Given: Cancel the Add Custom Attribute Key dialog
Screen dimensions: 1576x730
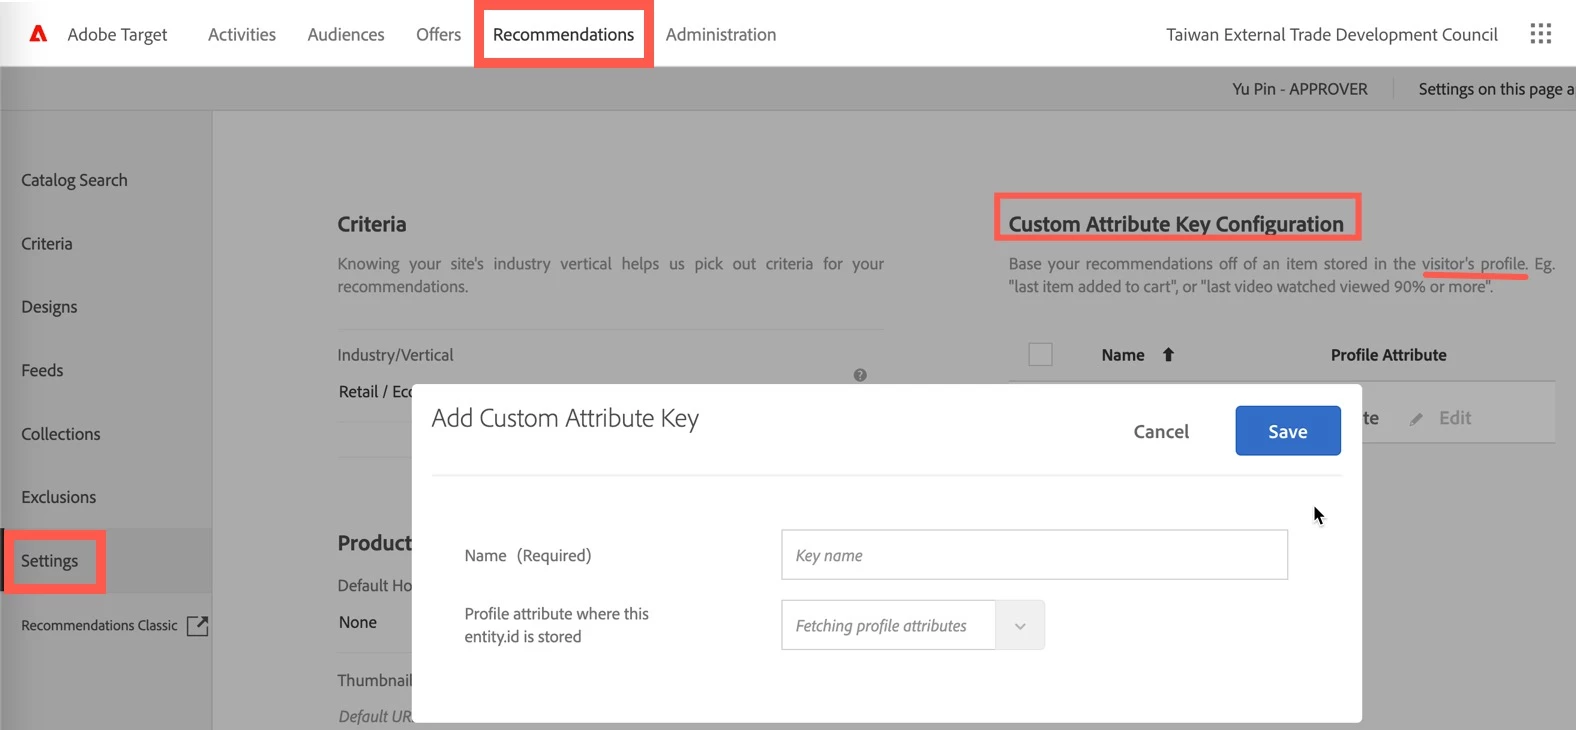Looking at the screenshot, I should [x=1161, y=431].
